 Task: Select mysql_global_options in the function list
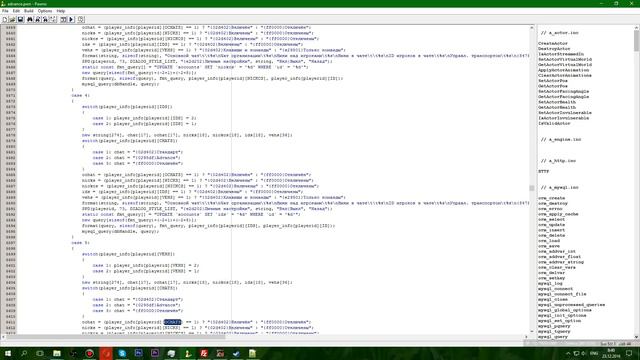[565, 310]
